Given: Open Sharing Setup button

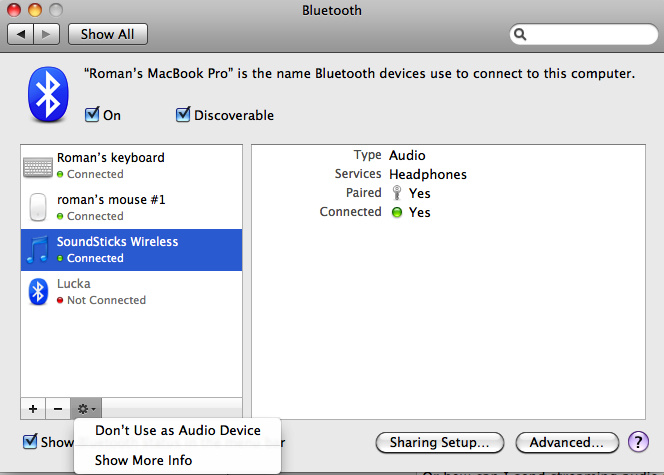Looking at the screenshot, I should tap(438, 442).
